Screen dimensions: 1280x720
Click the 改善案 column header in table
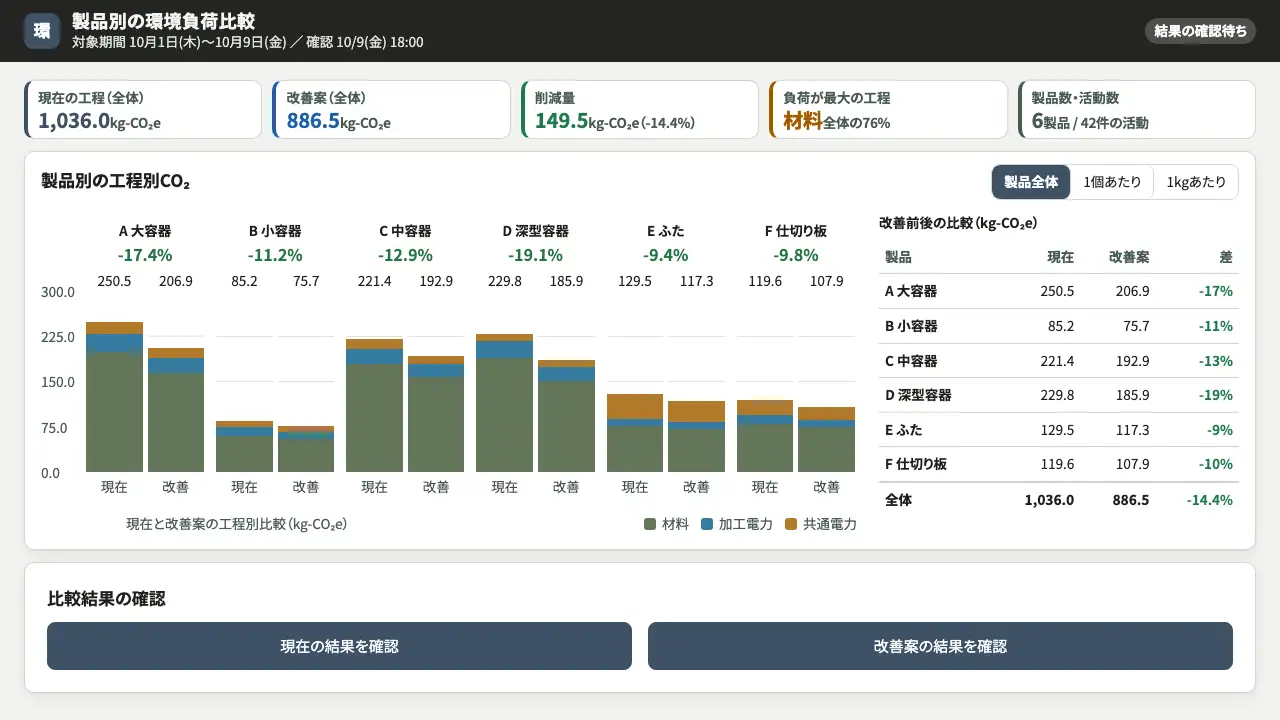click(1129, 257)
